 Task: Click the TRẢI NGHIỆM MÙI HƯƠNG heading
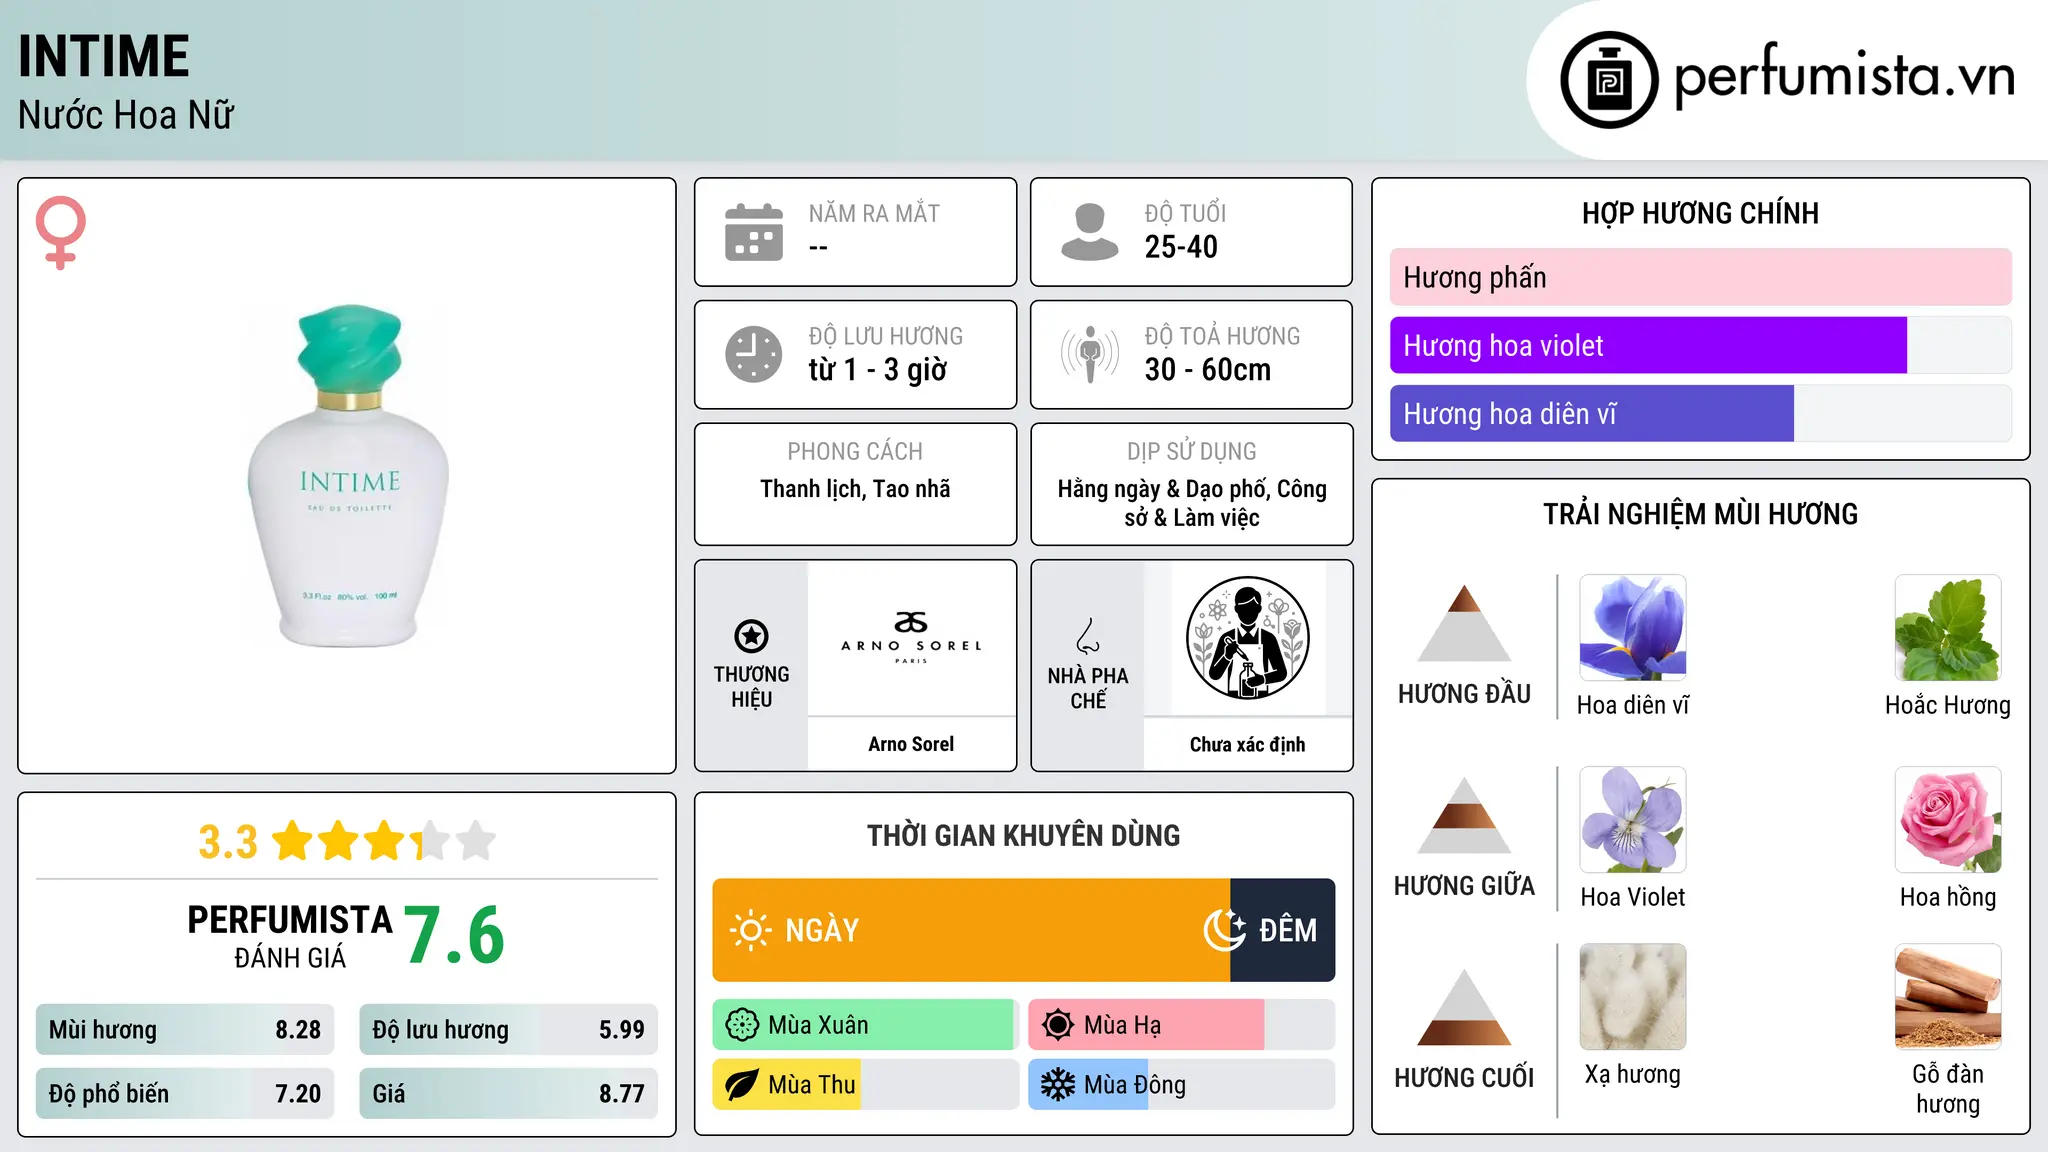(1700, 514)
